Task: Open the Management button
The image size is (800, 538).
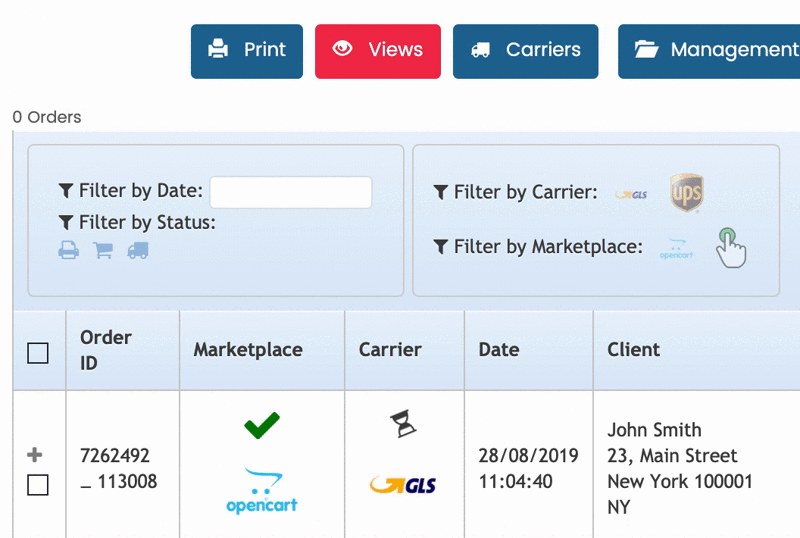Action: [709, 52]
